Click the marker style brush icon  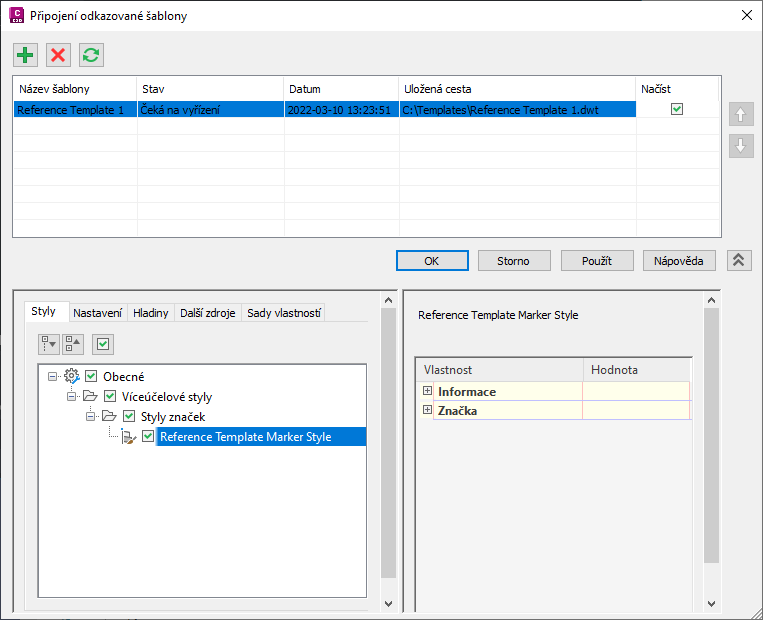pos(128,437)
